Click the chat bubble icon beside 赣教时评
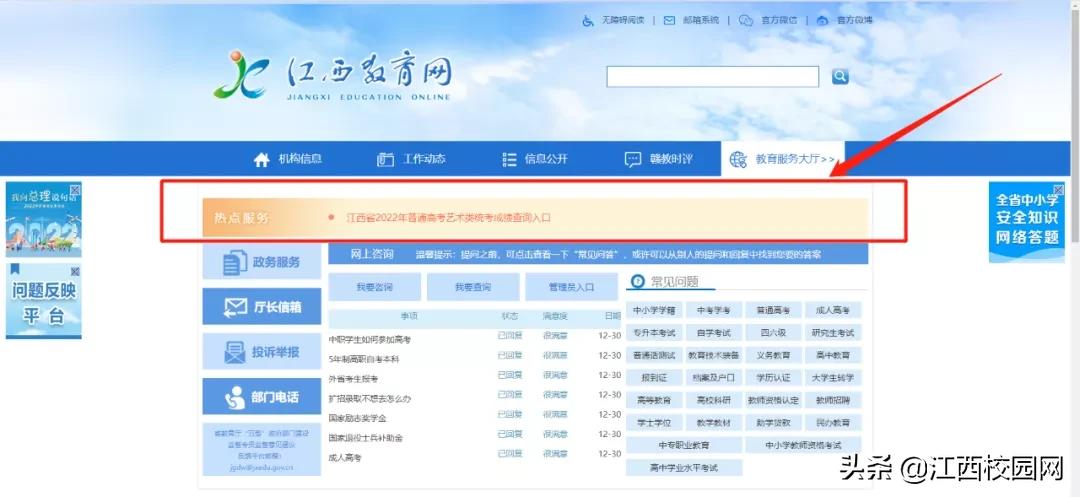 632,160
